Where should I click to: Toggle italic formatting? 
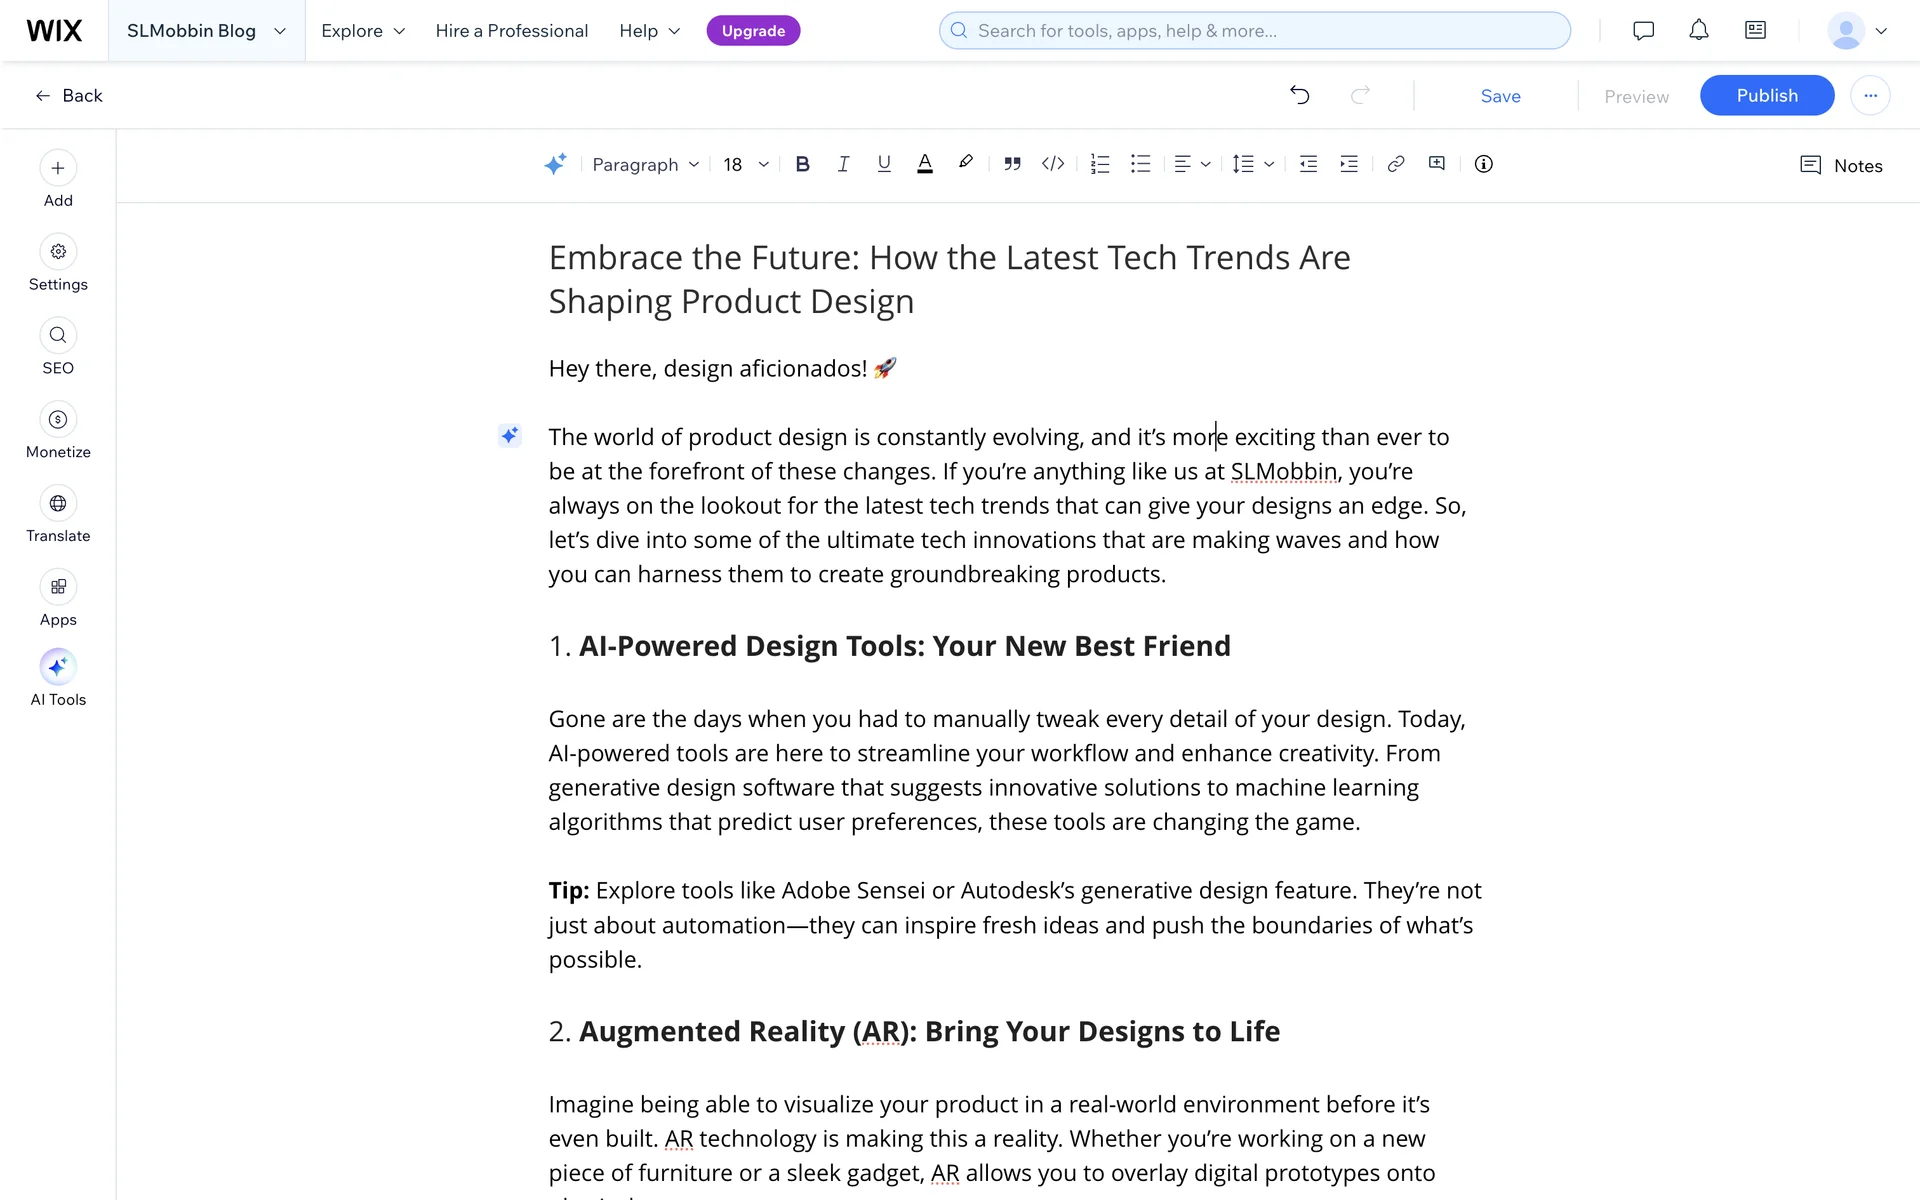(843, 164)
